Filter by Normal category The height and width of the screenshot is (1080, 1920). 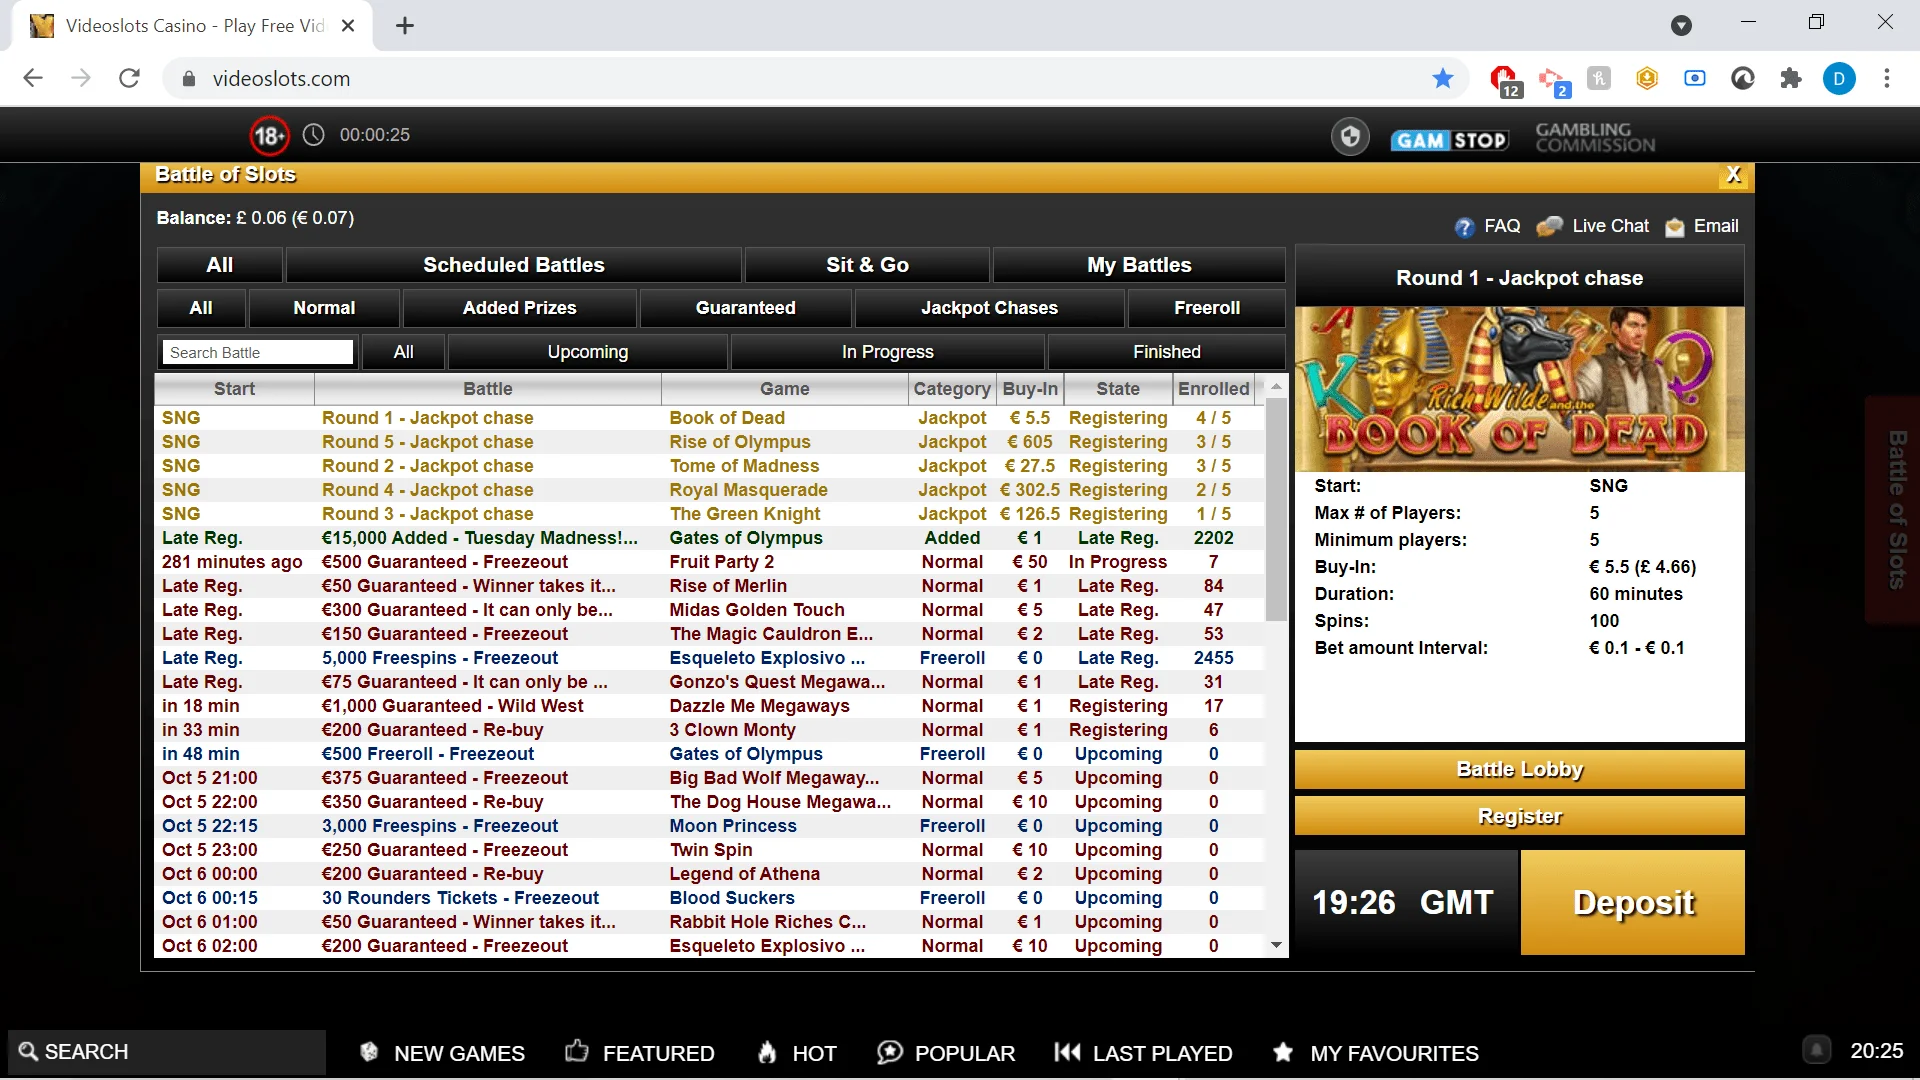(x=324, y=308)
